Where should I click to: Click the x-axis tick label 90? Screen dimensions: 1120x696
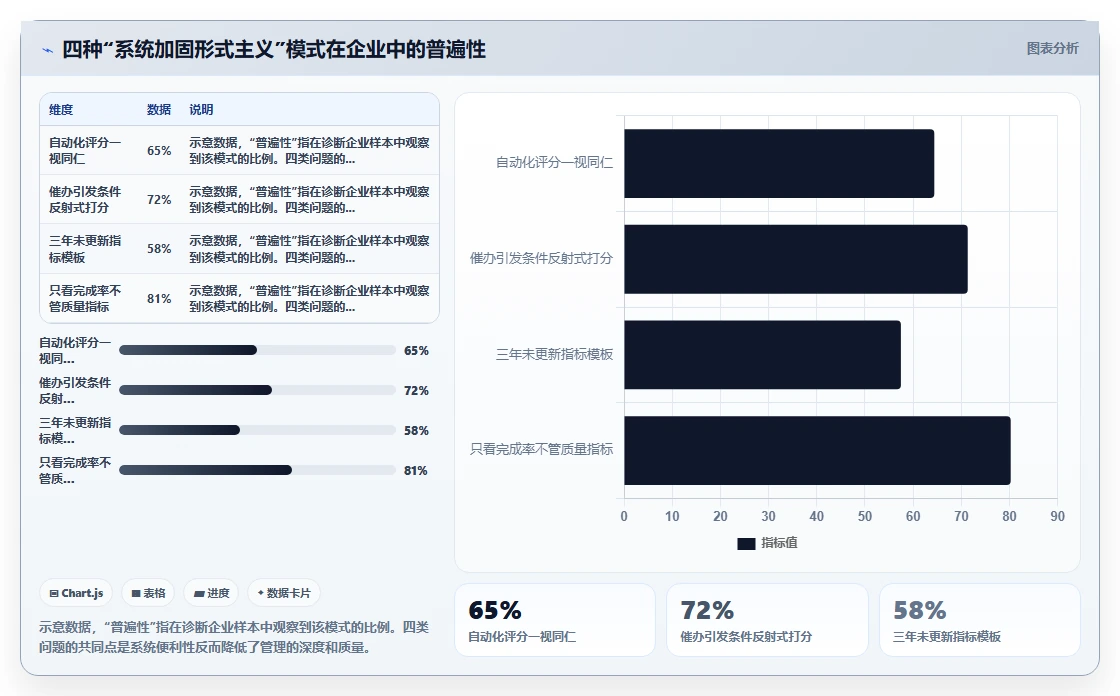pos(1057,517)
